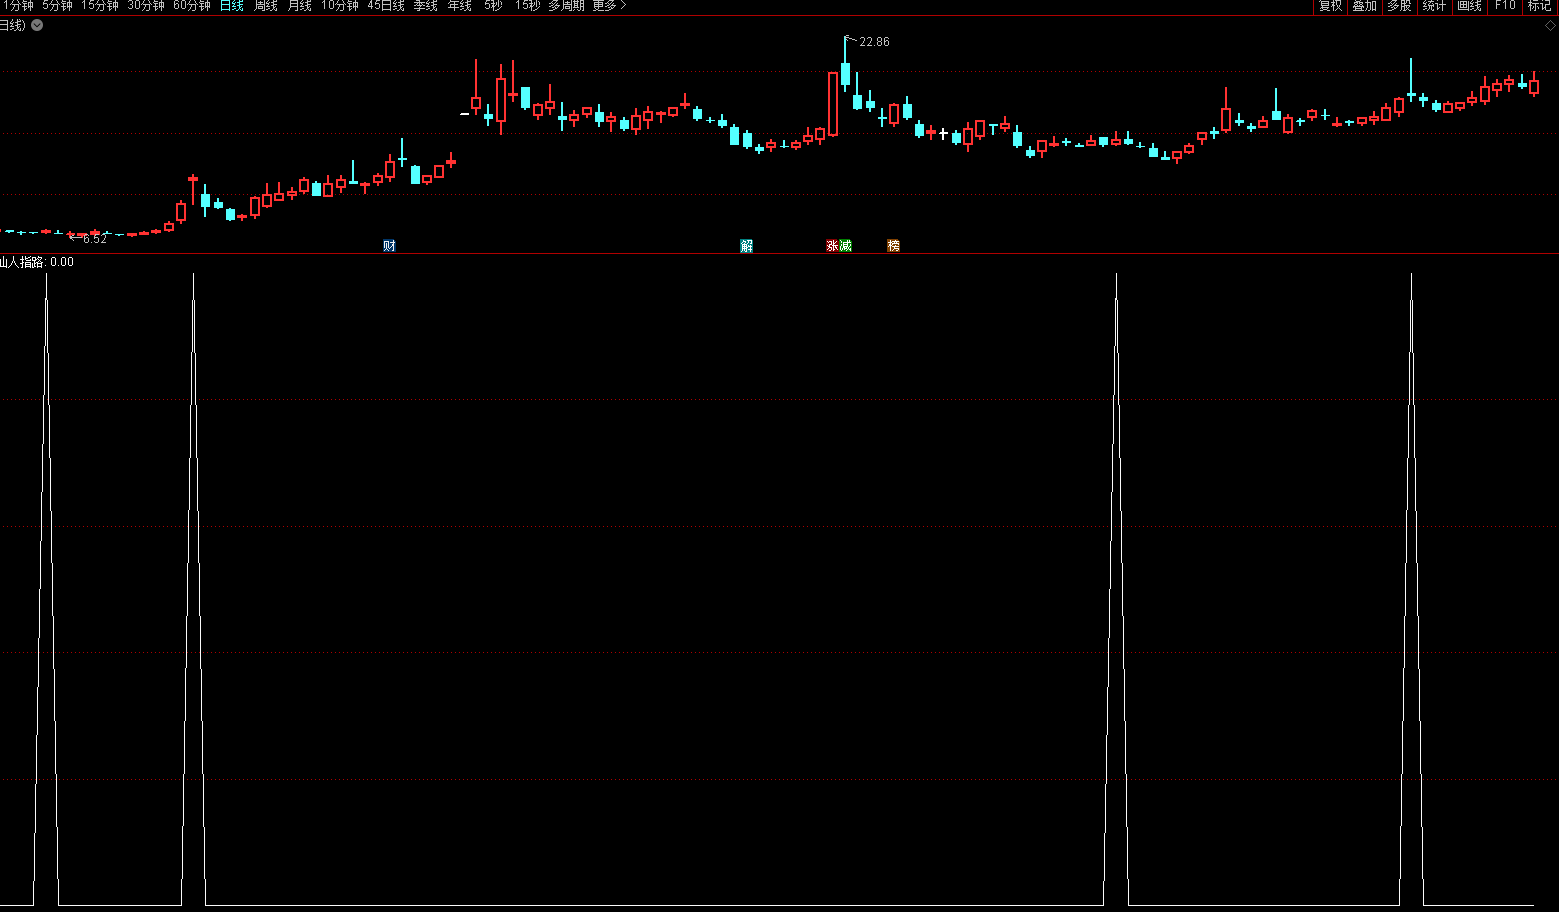
Task: Click the 22.86 high price label
Action: 874,42
